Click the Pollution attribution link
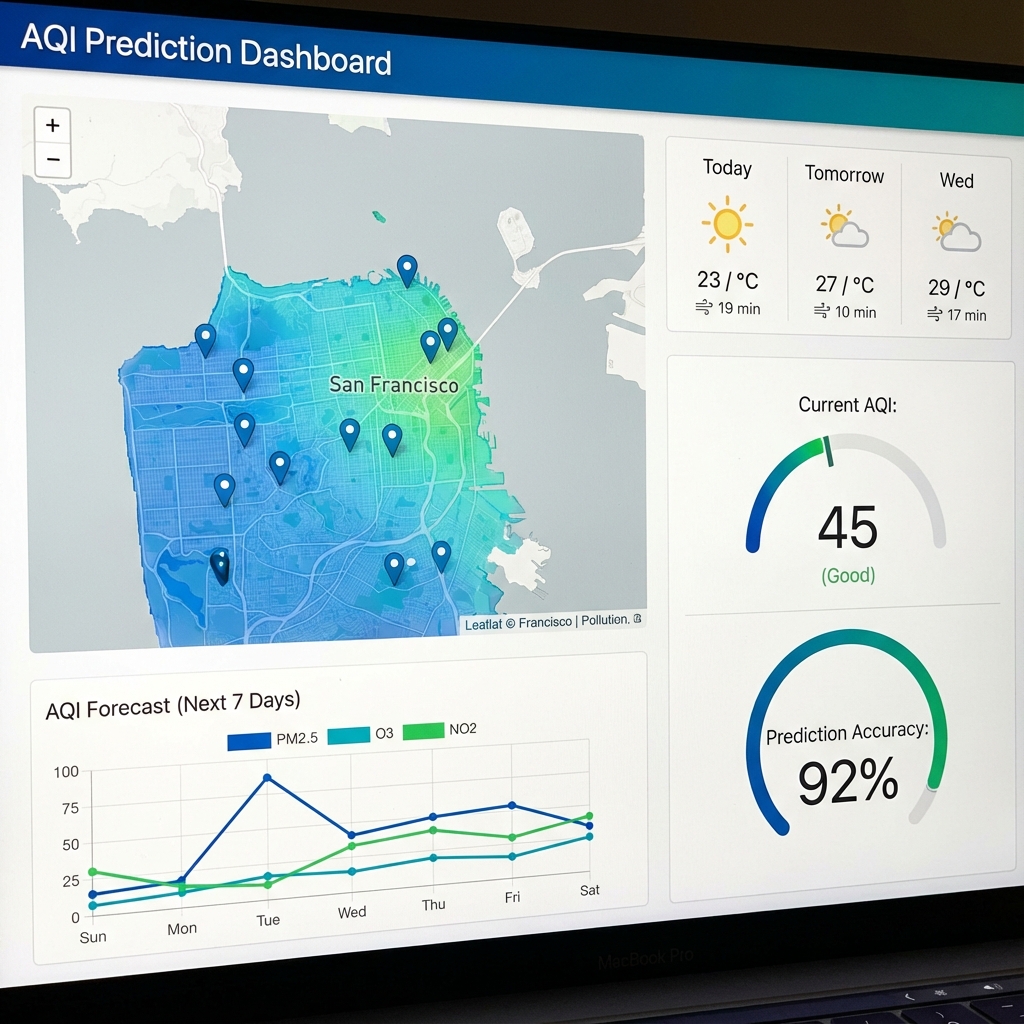The height and width of the screenshot is (1024, 1024). coord(605,621)
